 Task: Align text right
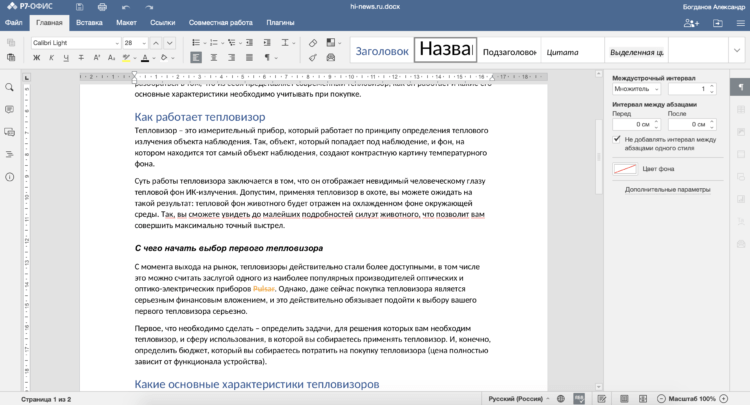[x=232, y=58]
